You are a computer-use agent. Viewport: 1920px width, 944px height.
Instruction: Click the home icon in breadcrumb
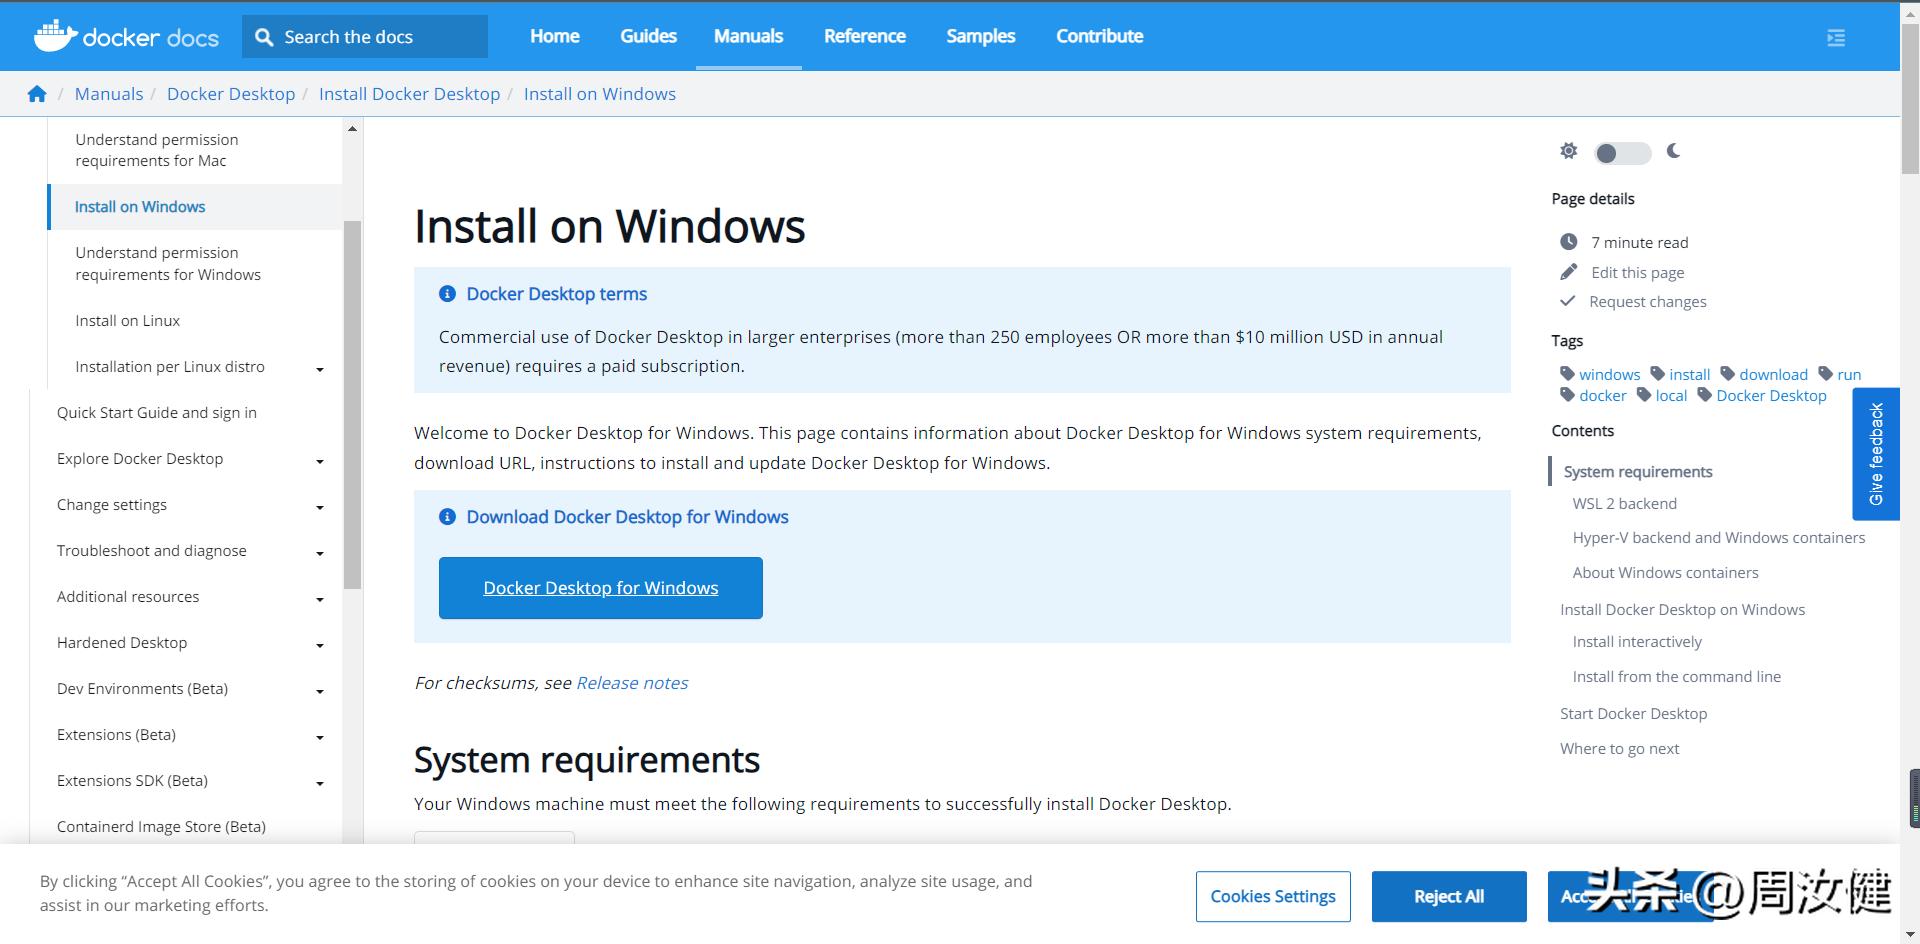(37, 94)
